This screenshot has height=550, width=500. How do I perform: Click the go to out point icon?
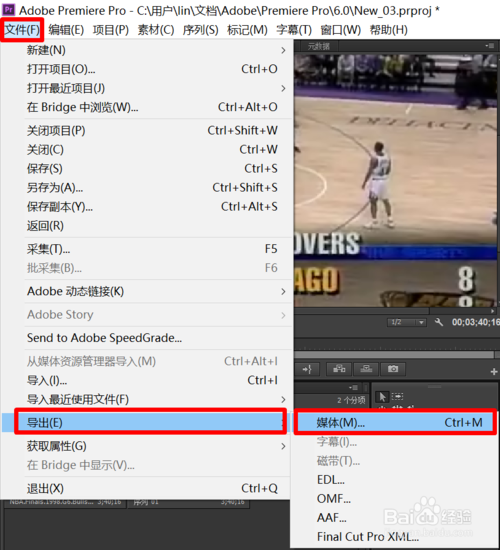click(307, 369)
